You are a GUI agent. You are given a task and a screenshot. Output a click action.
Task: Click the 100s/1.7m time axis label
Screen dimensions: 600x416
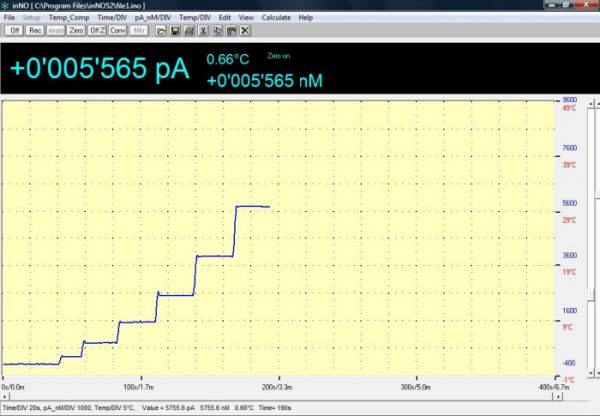[139, 387]
